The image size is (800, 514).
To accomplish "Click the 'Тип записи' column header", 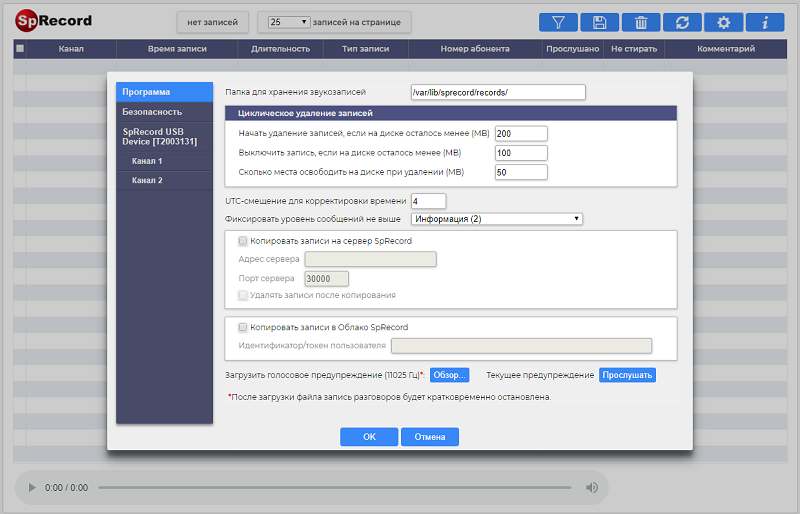I will tap(366, 49).
